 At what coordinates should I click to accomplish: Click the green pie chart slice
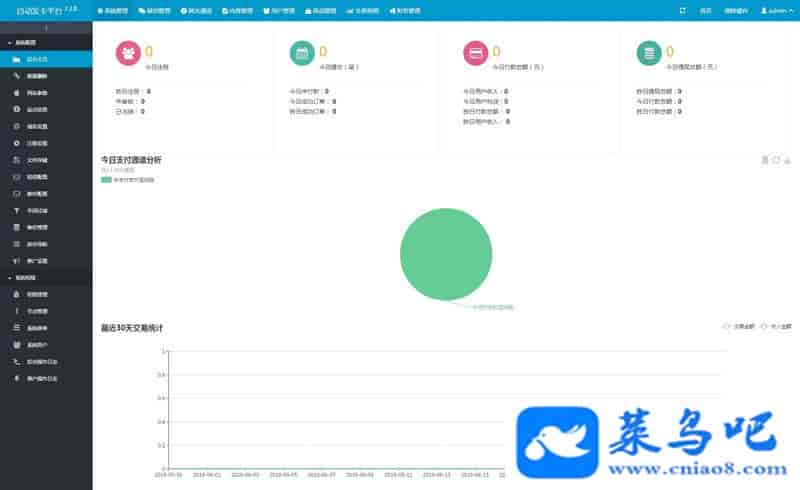pyautogui.click(x=446, y=254)
